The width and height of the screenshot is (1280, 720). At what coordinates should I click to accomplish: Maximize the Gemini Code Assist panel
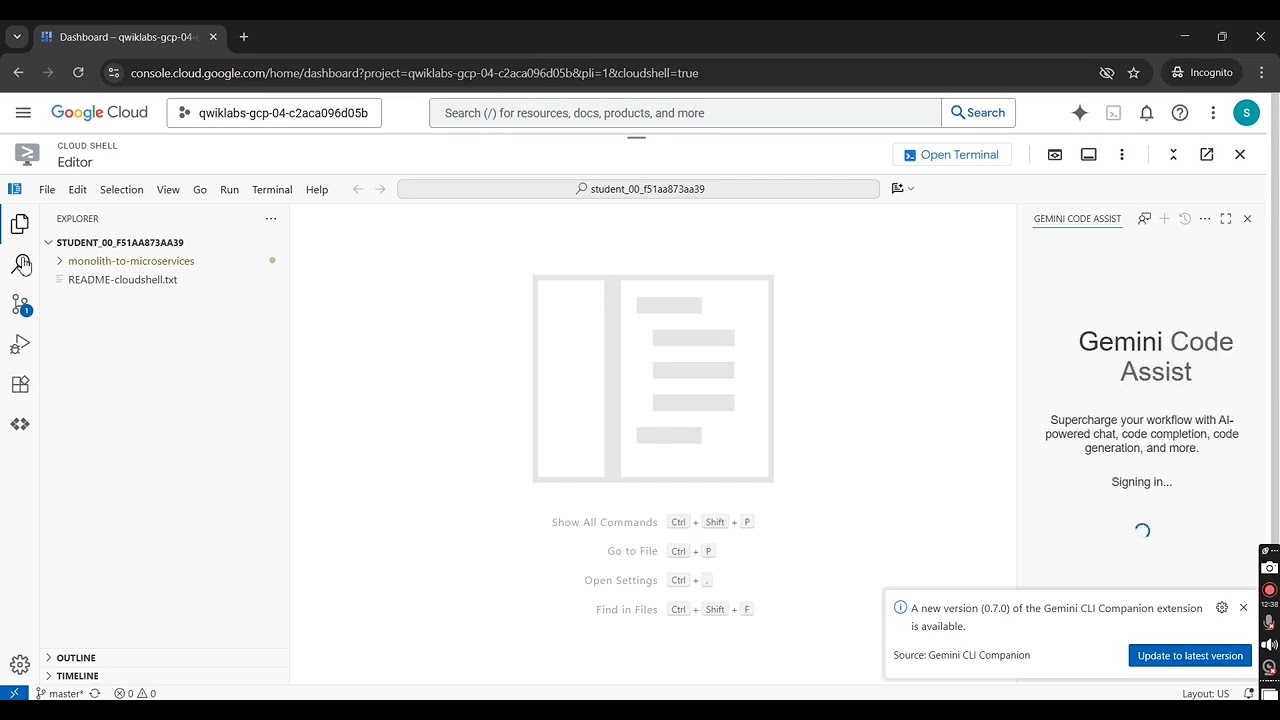[x=1226, y=219]
